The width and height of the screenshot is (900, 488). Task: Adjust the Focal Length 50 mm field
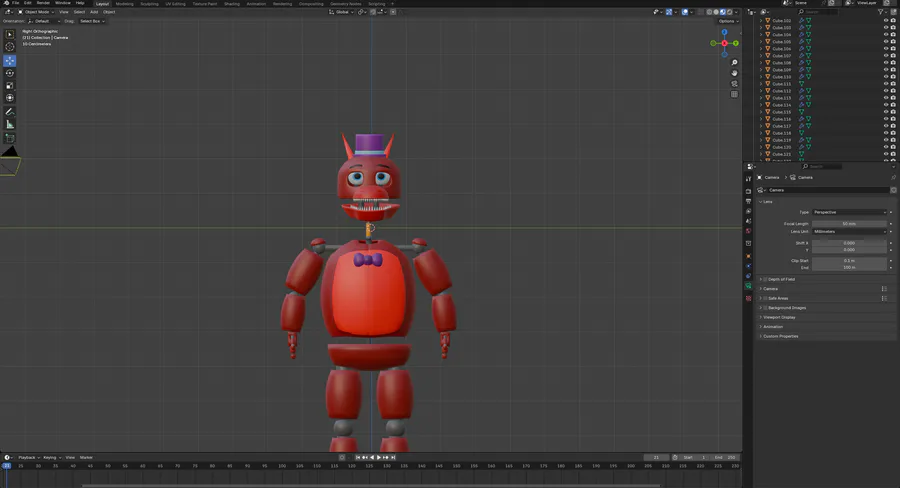[x=849, y=224]
